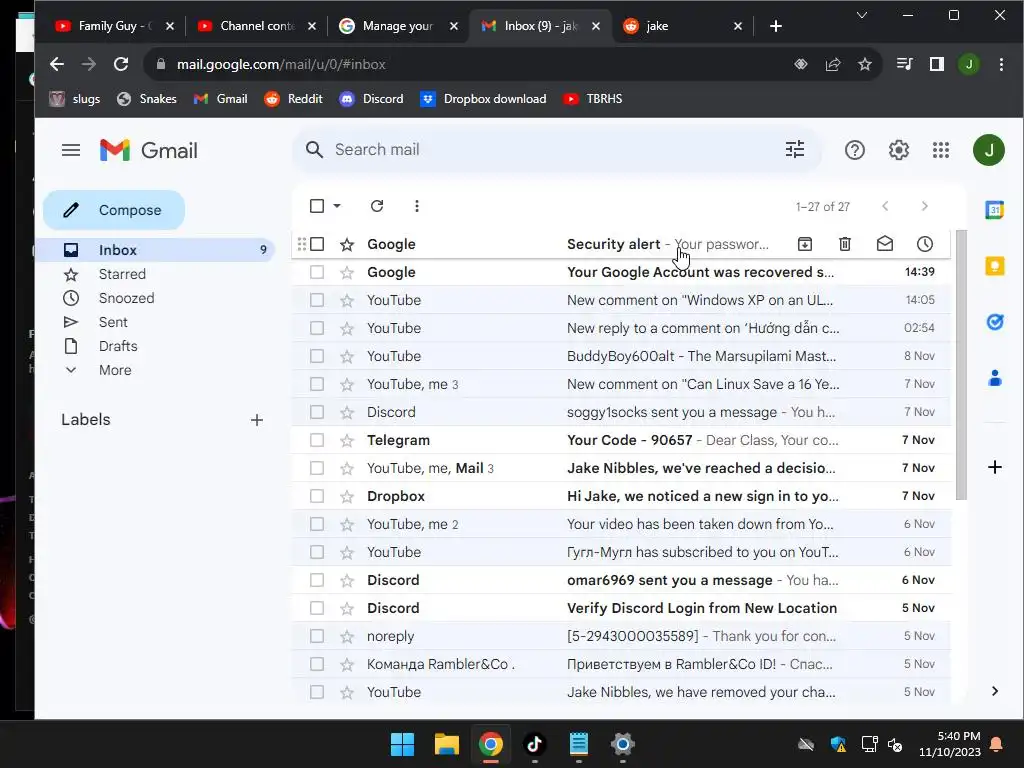Open Windows Start button on taskbar

(x=402, y=744)
